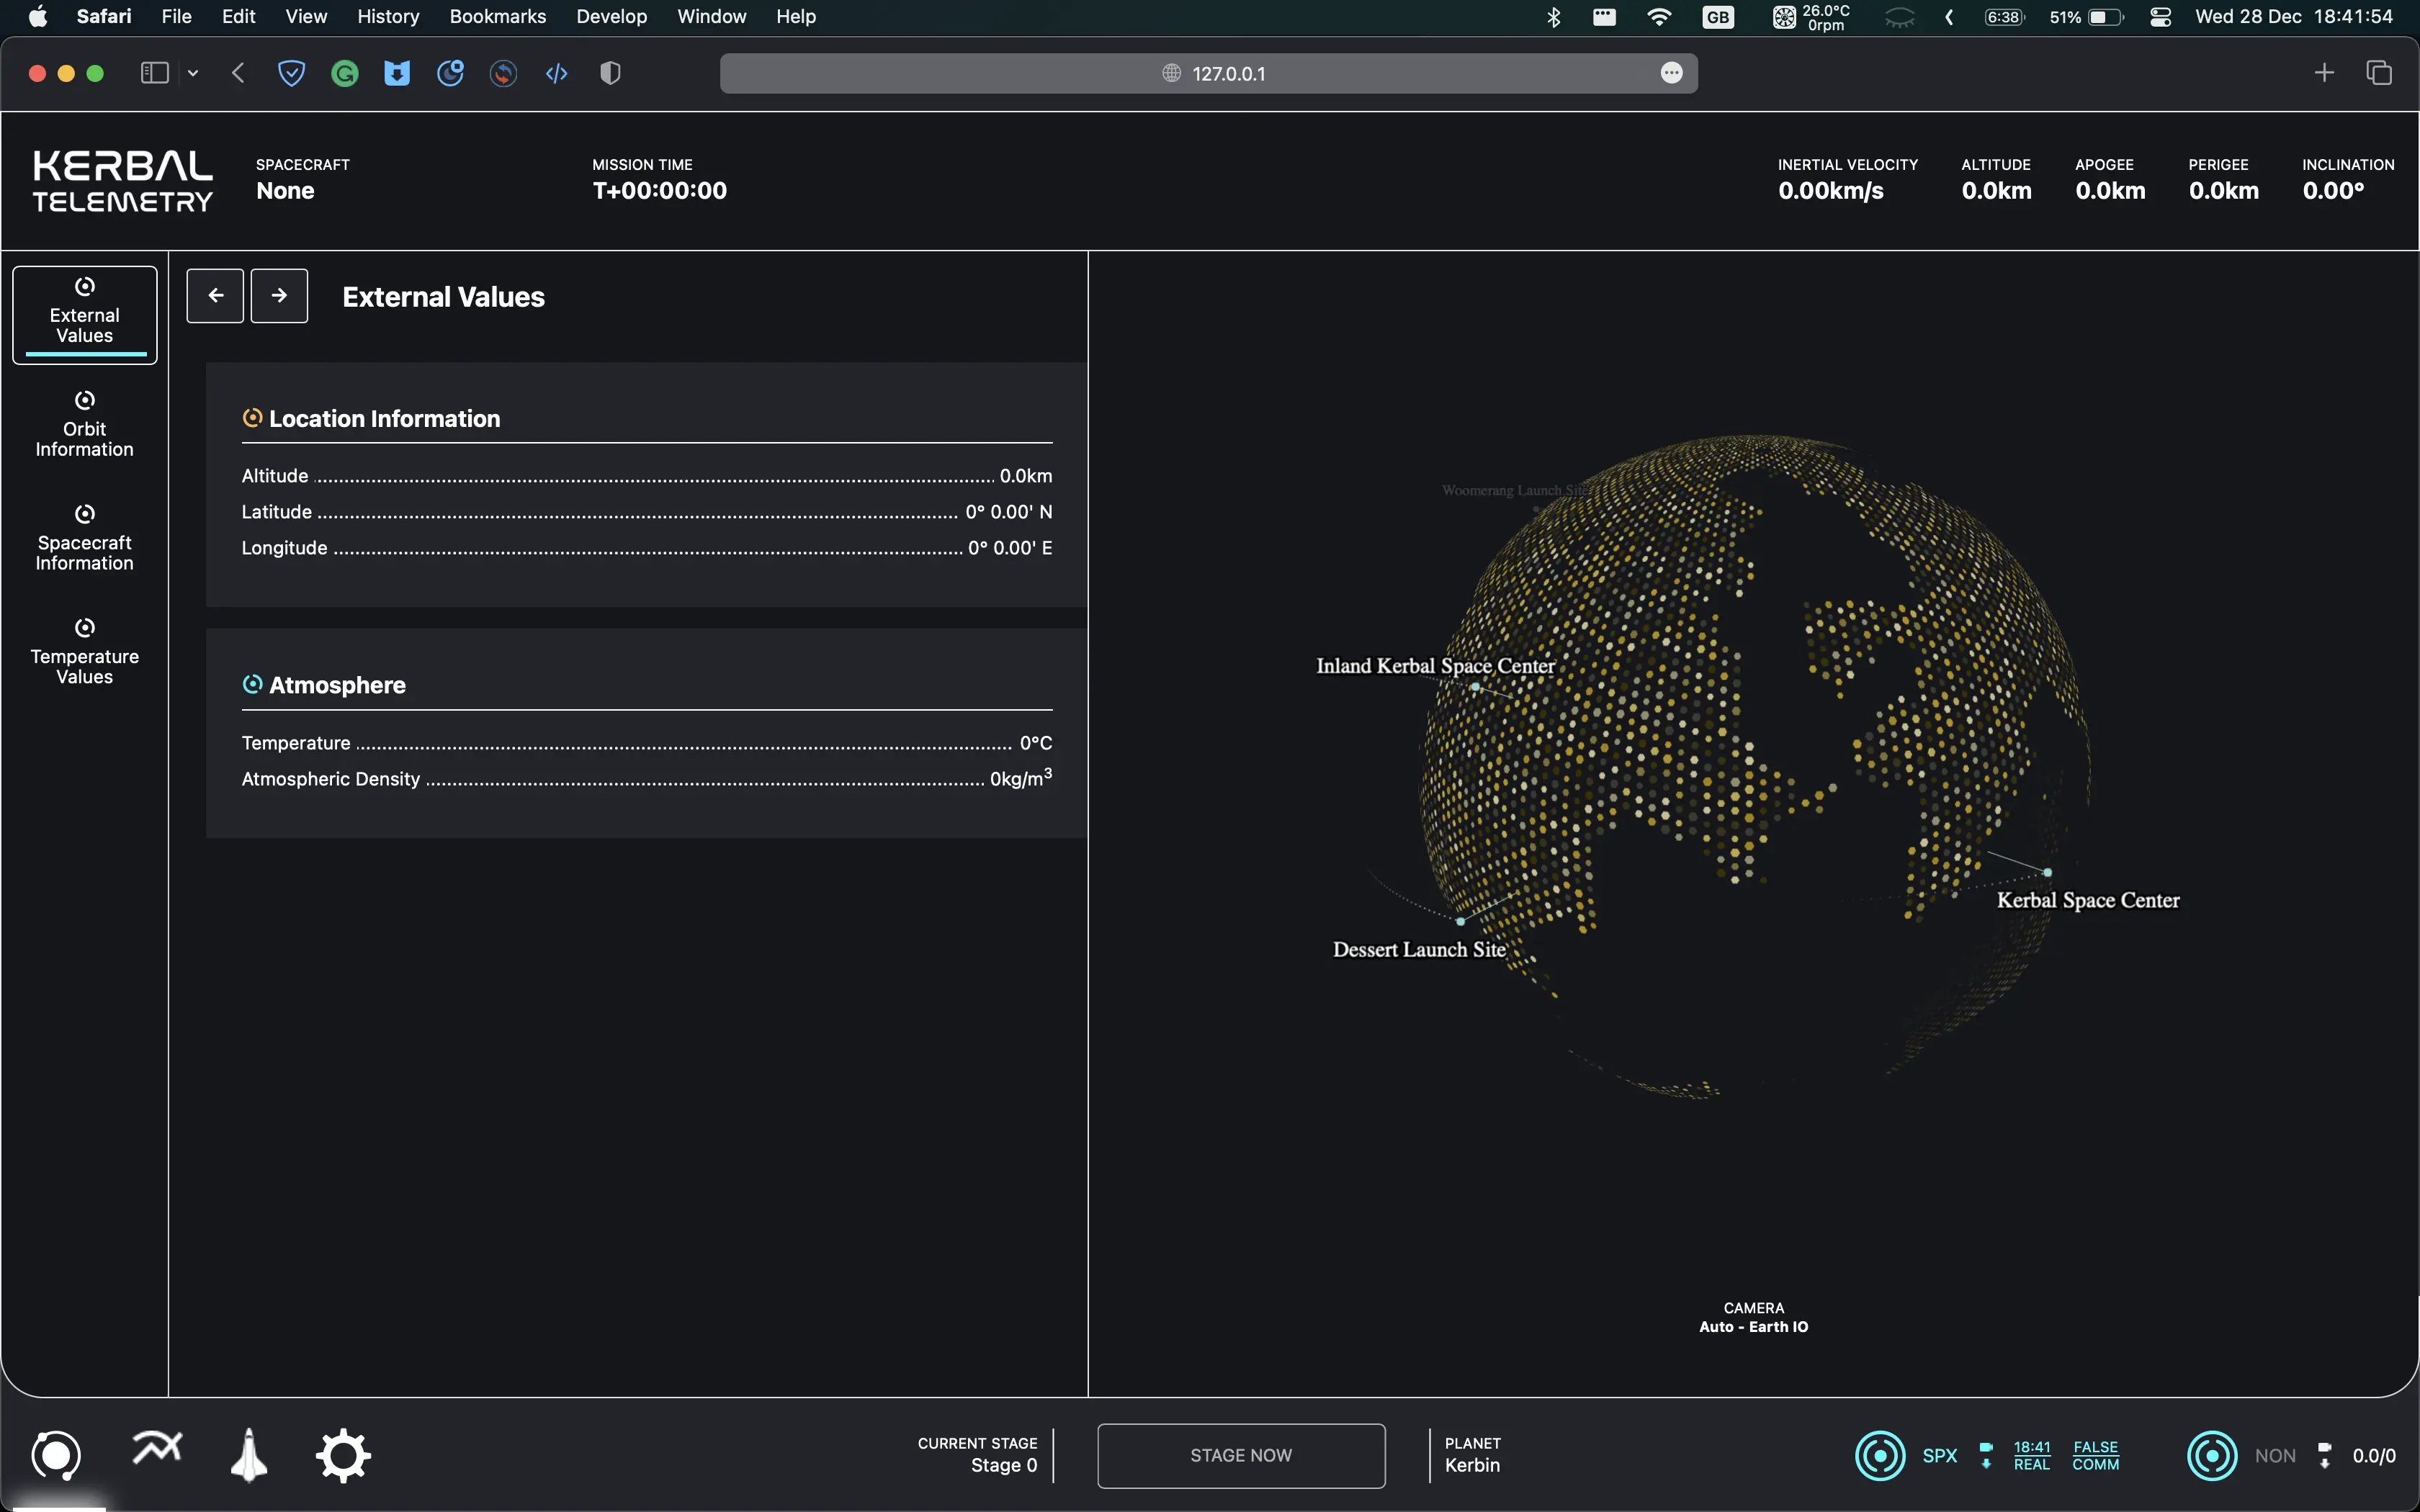Click the Camera Auto - Earth IO label

[x=1753, y=1317]
